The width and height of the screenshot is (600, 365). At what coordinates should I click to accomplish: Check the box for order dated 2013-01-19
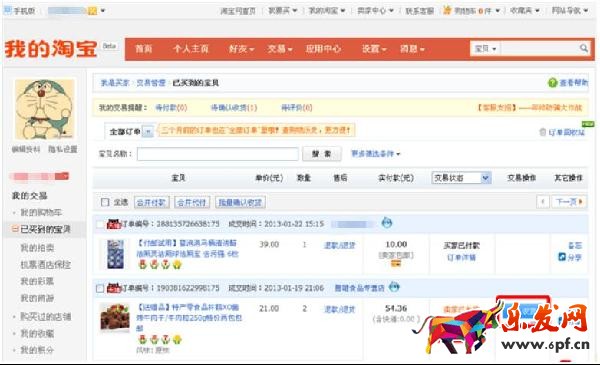tap(100, 288)
